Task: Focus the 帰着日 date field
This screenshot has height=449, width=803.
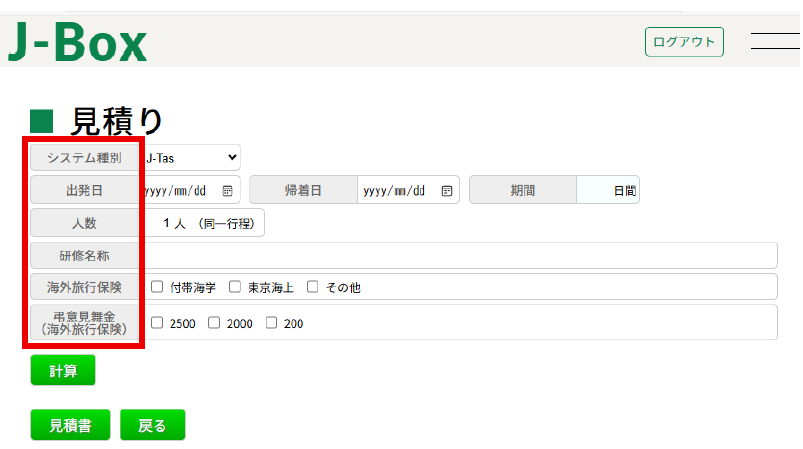Action: click(395, 190)
